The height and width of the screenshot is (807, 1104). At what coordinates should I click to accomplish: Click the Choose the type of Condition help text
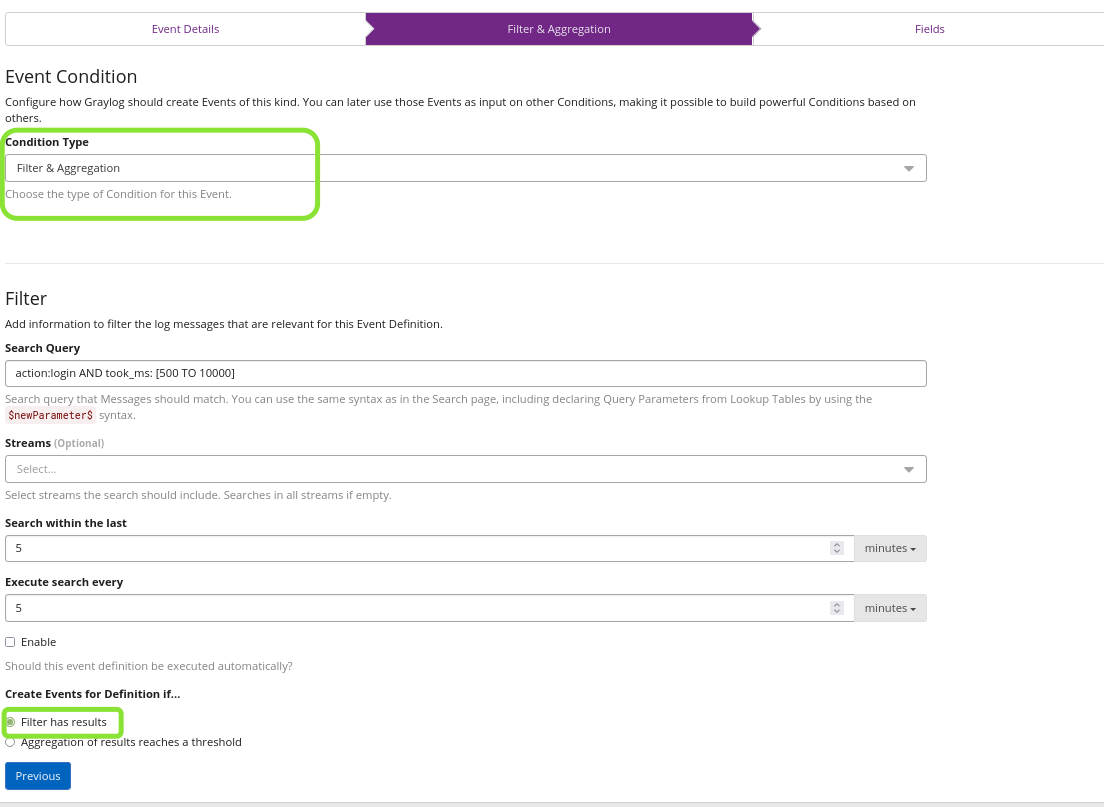click(x=118, y=194)
